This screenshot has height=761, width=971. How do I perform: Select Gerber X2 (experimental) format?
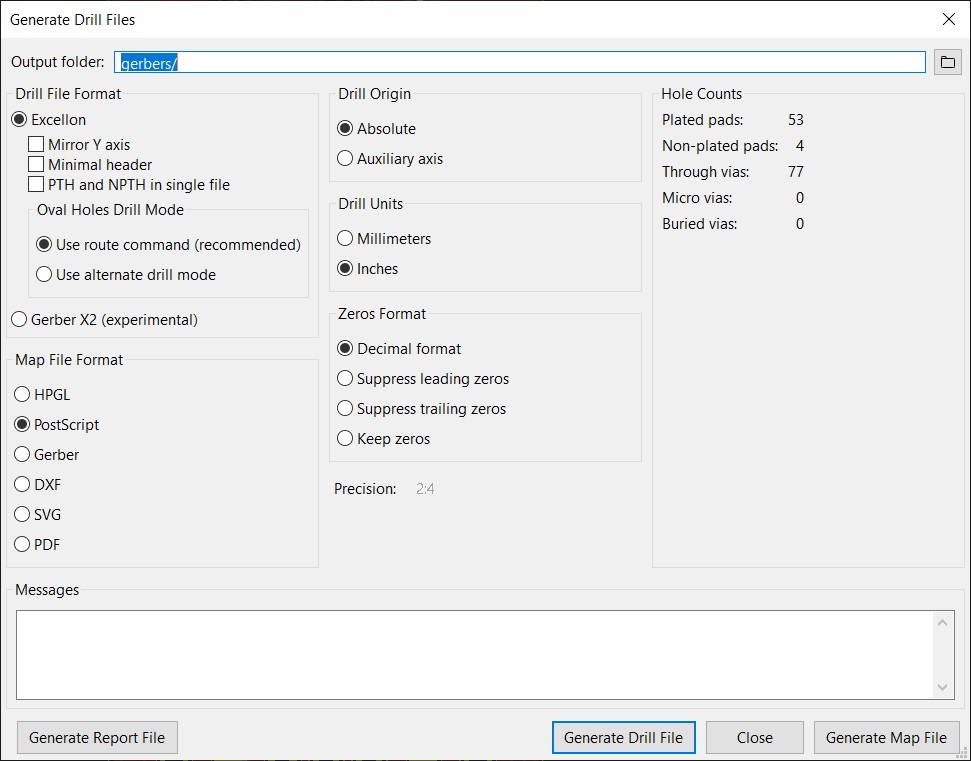click(x=19, y=320)
